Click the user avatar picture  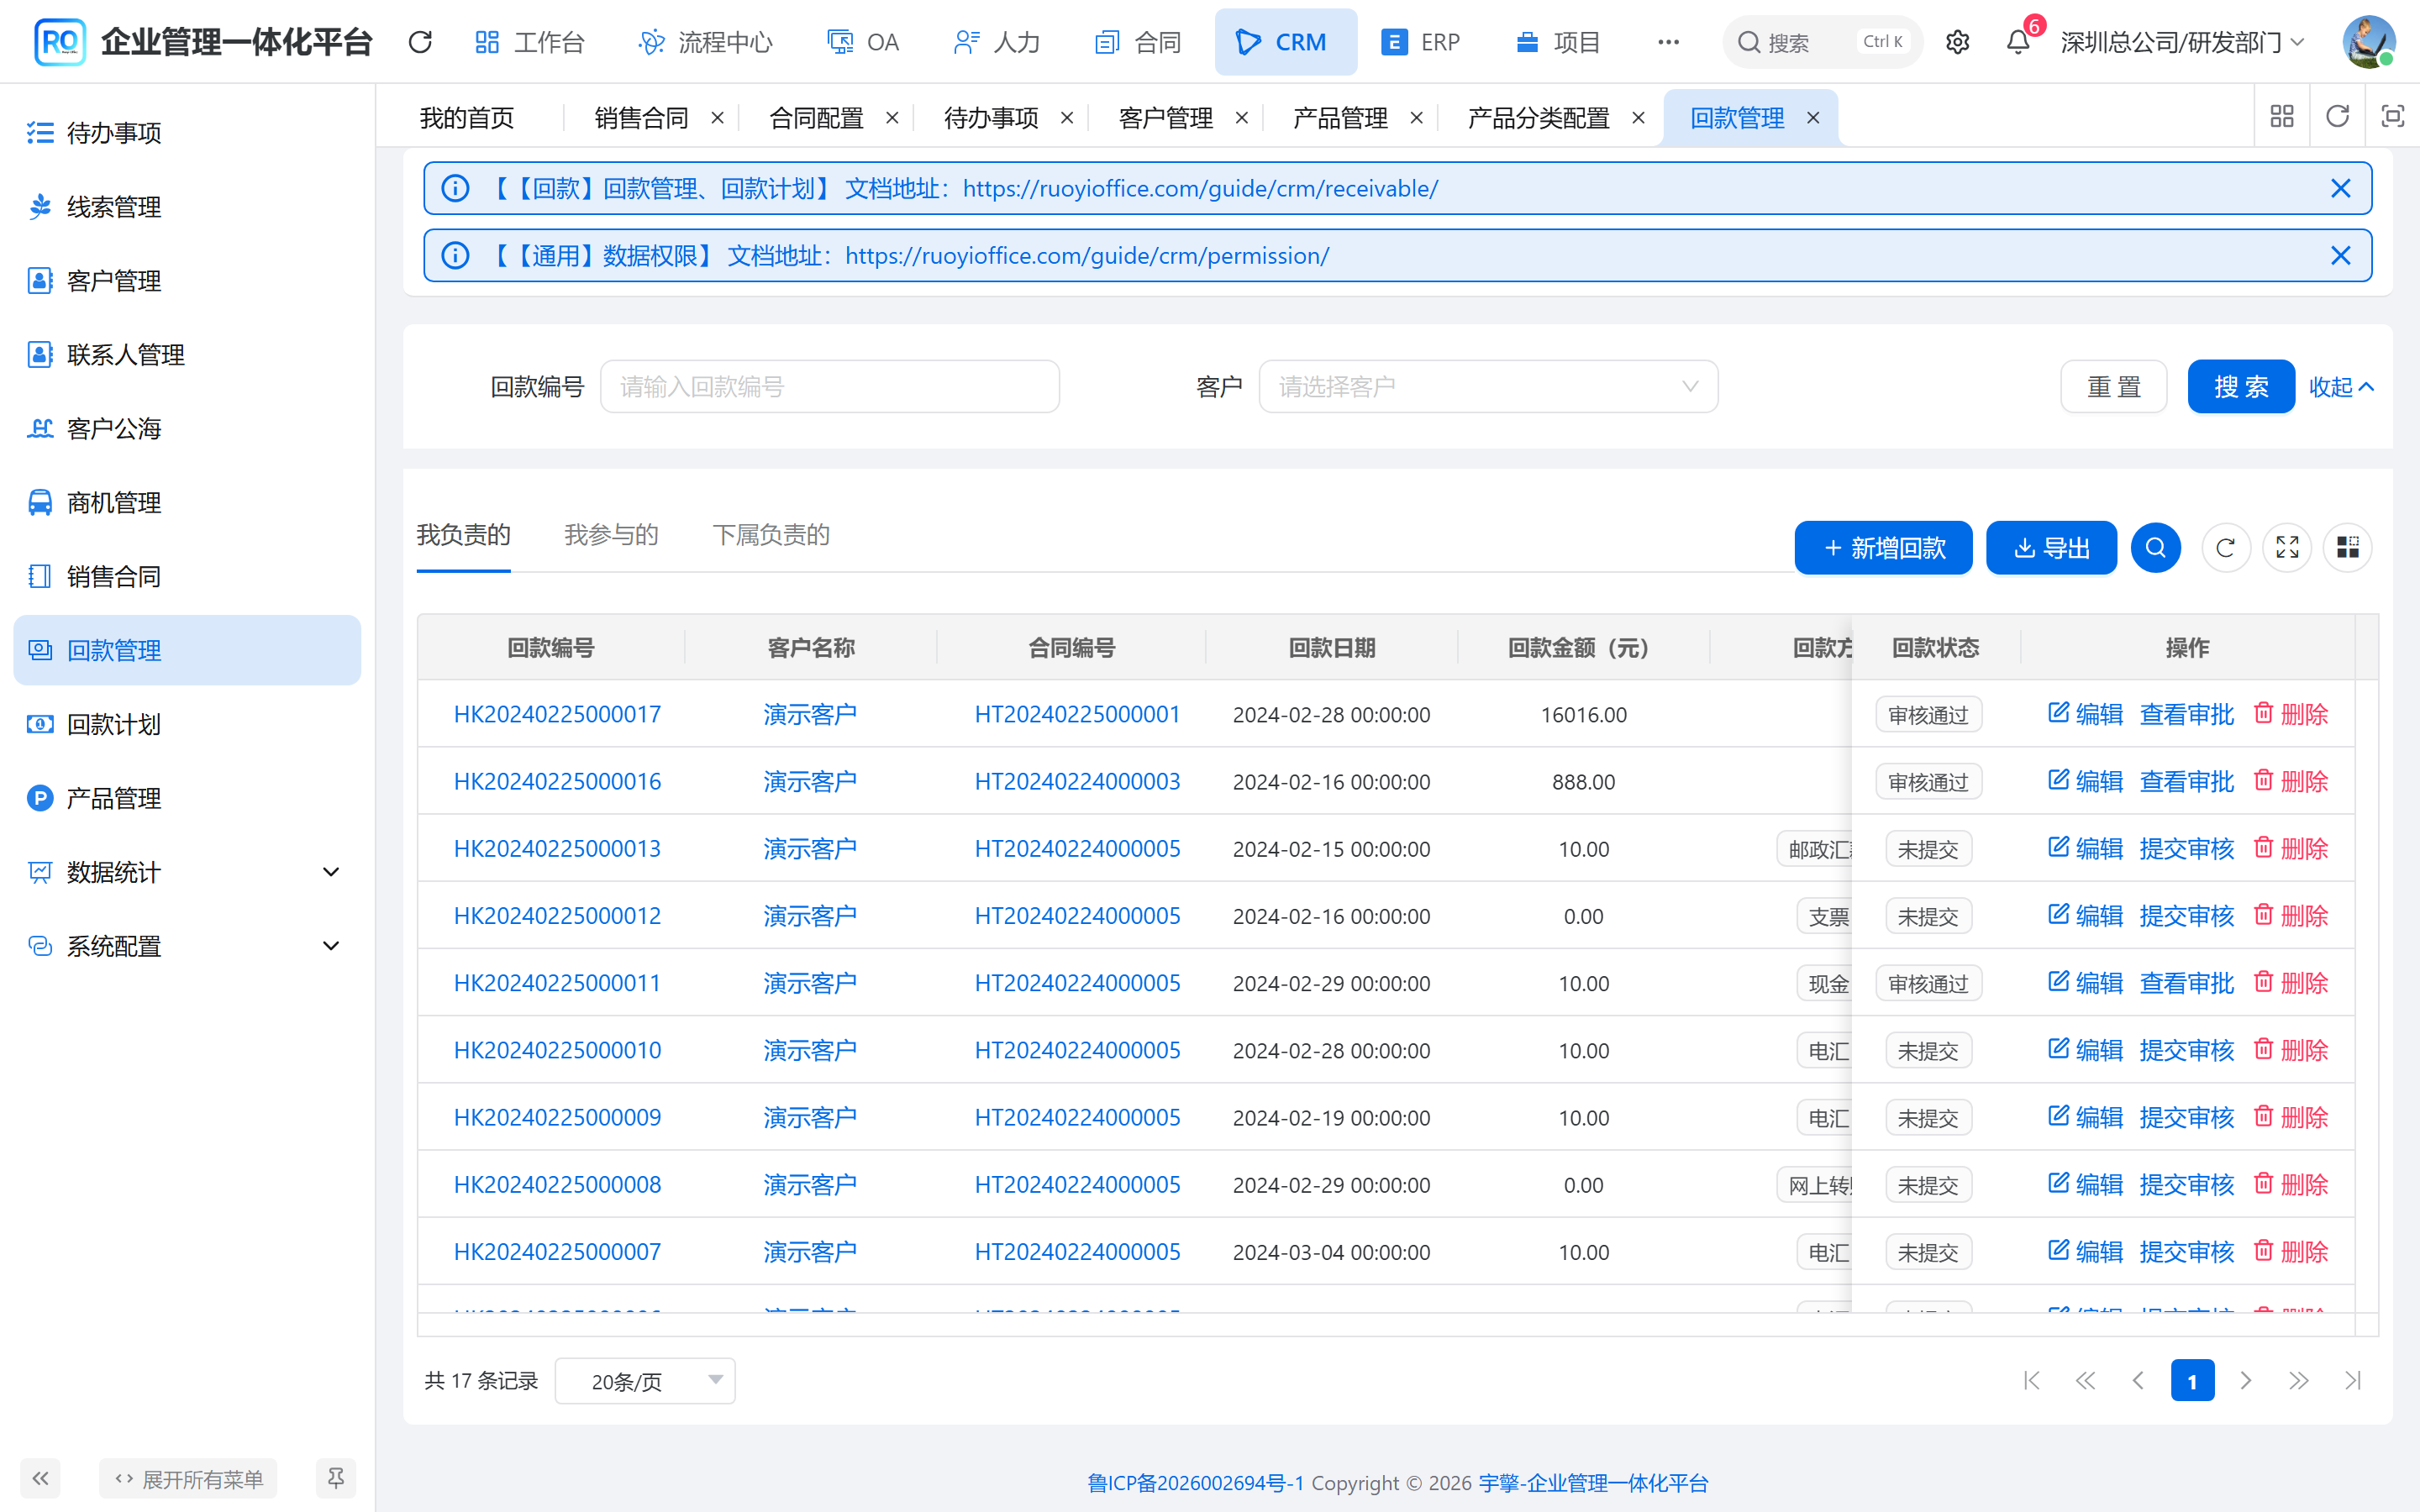(2369, 42)
